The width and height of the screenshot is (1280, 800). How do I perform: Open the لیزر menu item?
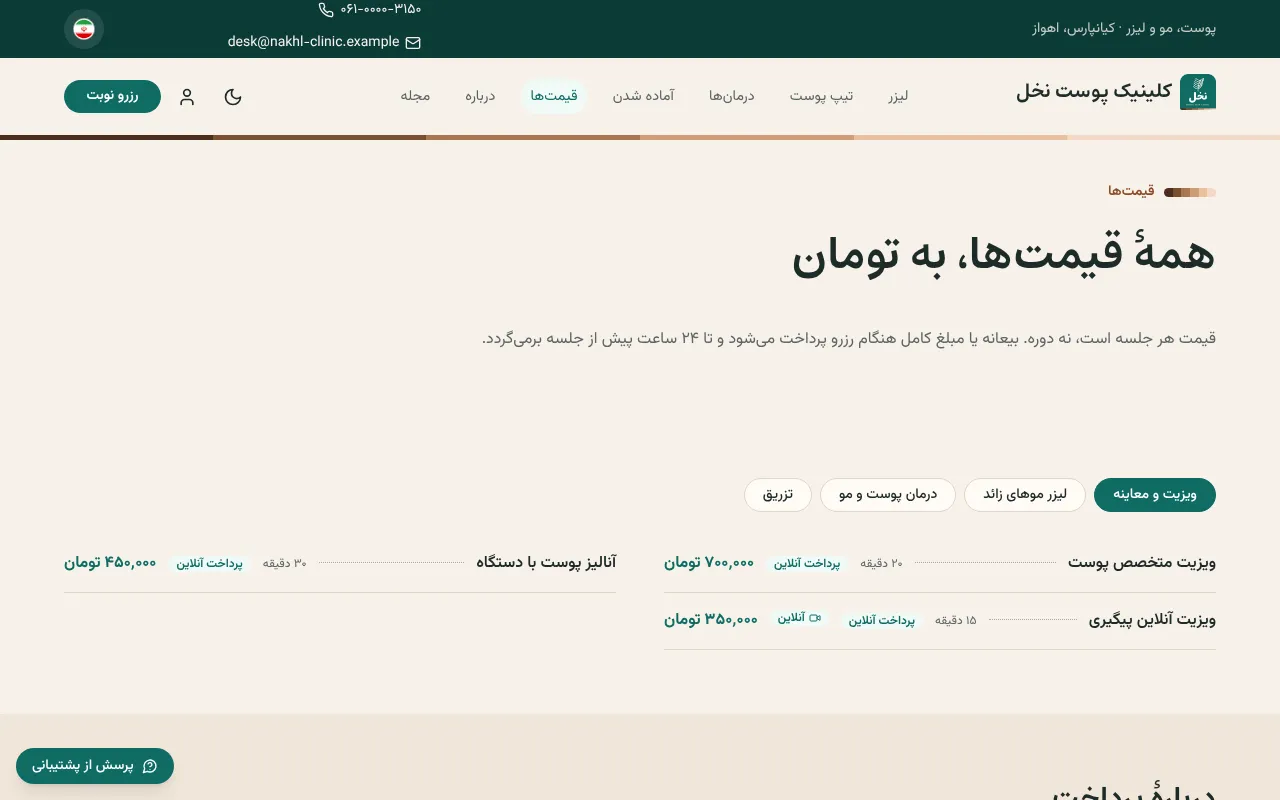coord(898,96)
